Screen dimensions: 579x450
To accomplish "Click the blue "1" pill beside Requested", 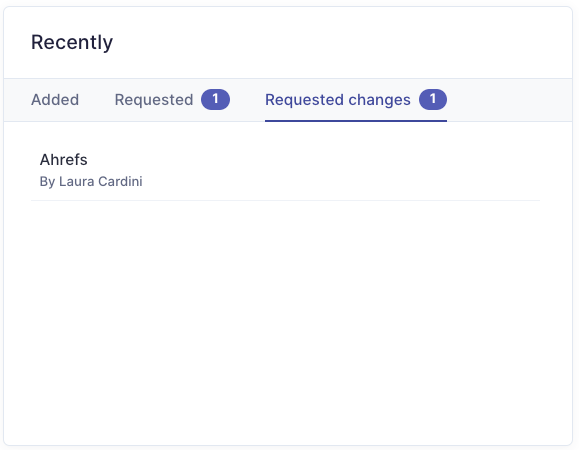I will point(215,99).
